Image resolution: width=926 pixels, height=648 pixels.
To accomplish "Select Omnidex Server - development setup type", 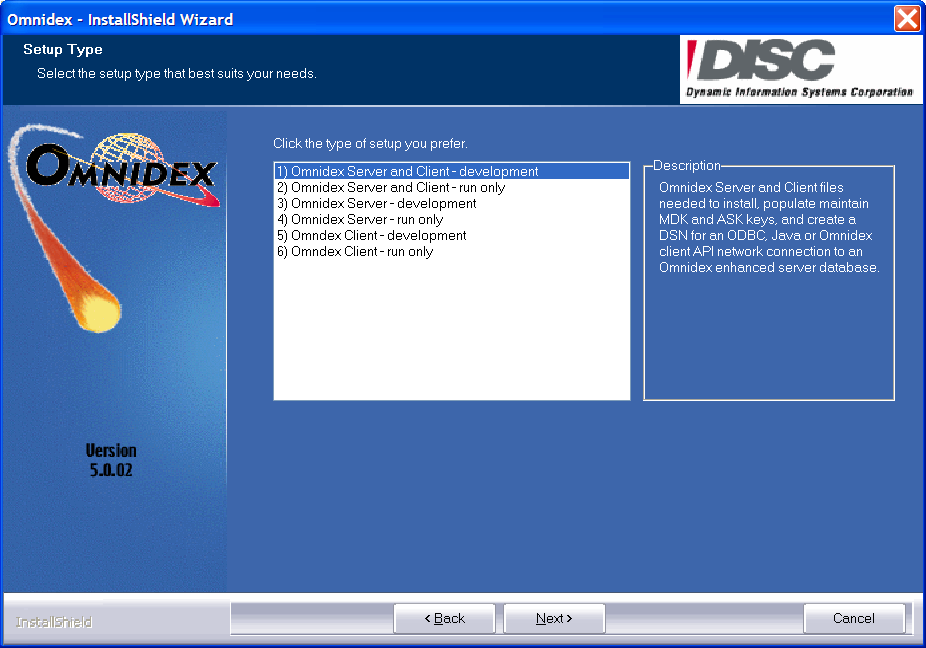I will coord(376,203).
